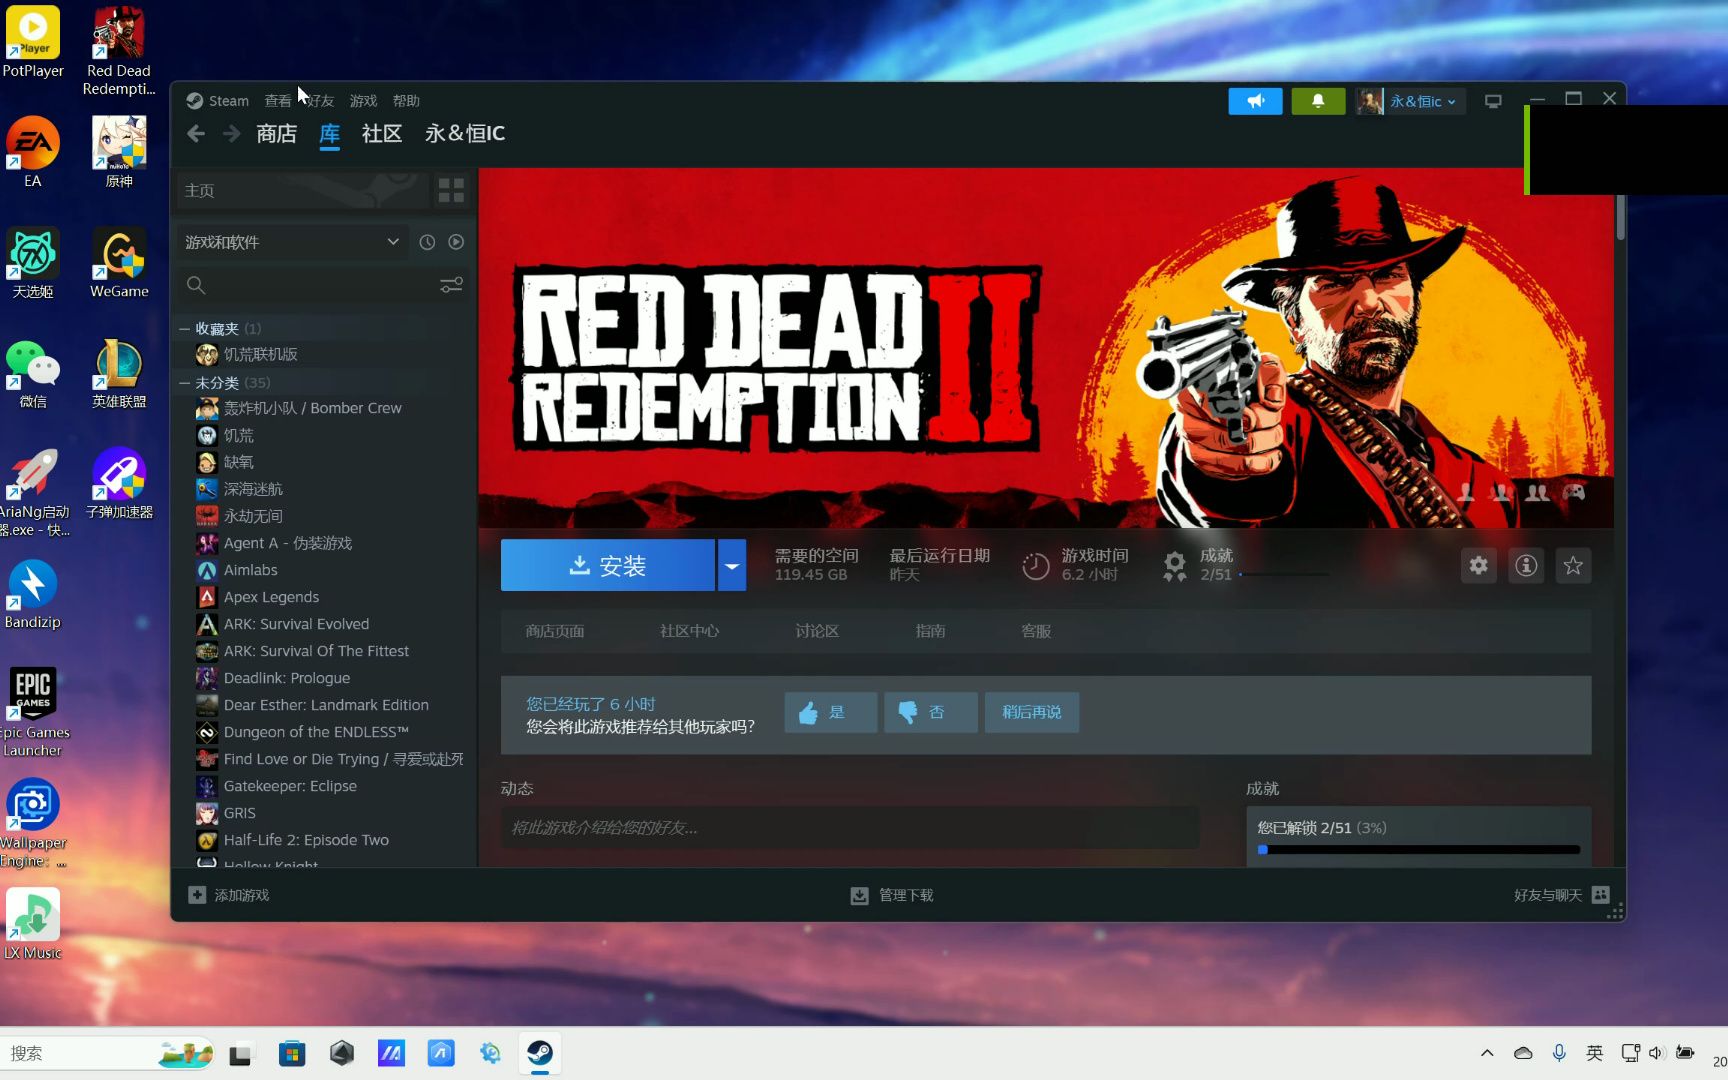Switch to Big Picture mode monitor icon
This screenshot has height=1080, width=1728.
click(x=1493, y=101)
